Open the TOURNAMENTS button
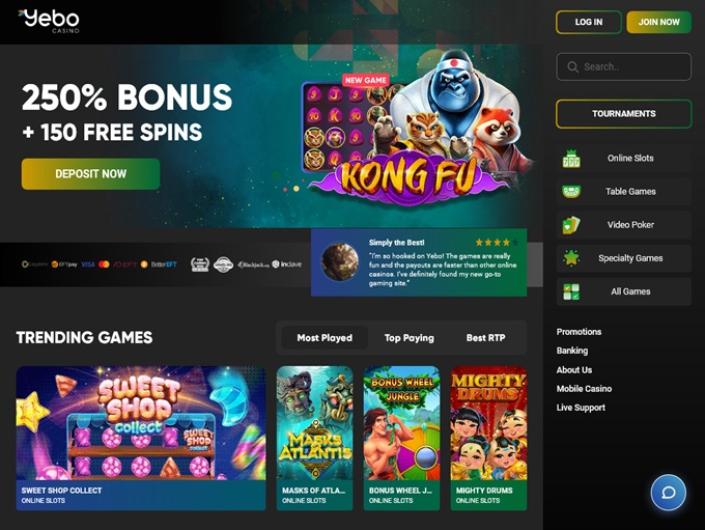The width and height of the screenshot is (705, 530). point(624,114)
